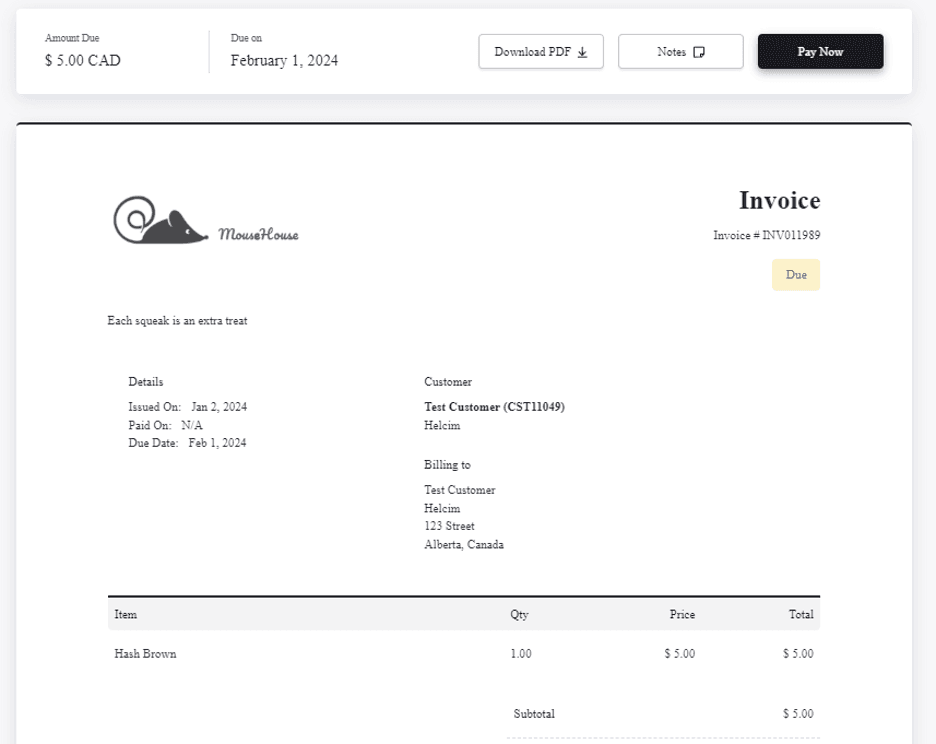
Task: Click the yellow Due status badge
Action: tap(796, 275)
